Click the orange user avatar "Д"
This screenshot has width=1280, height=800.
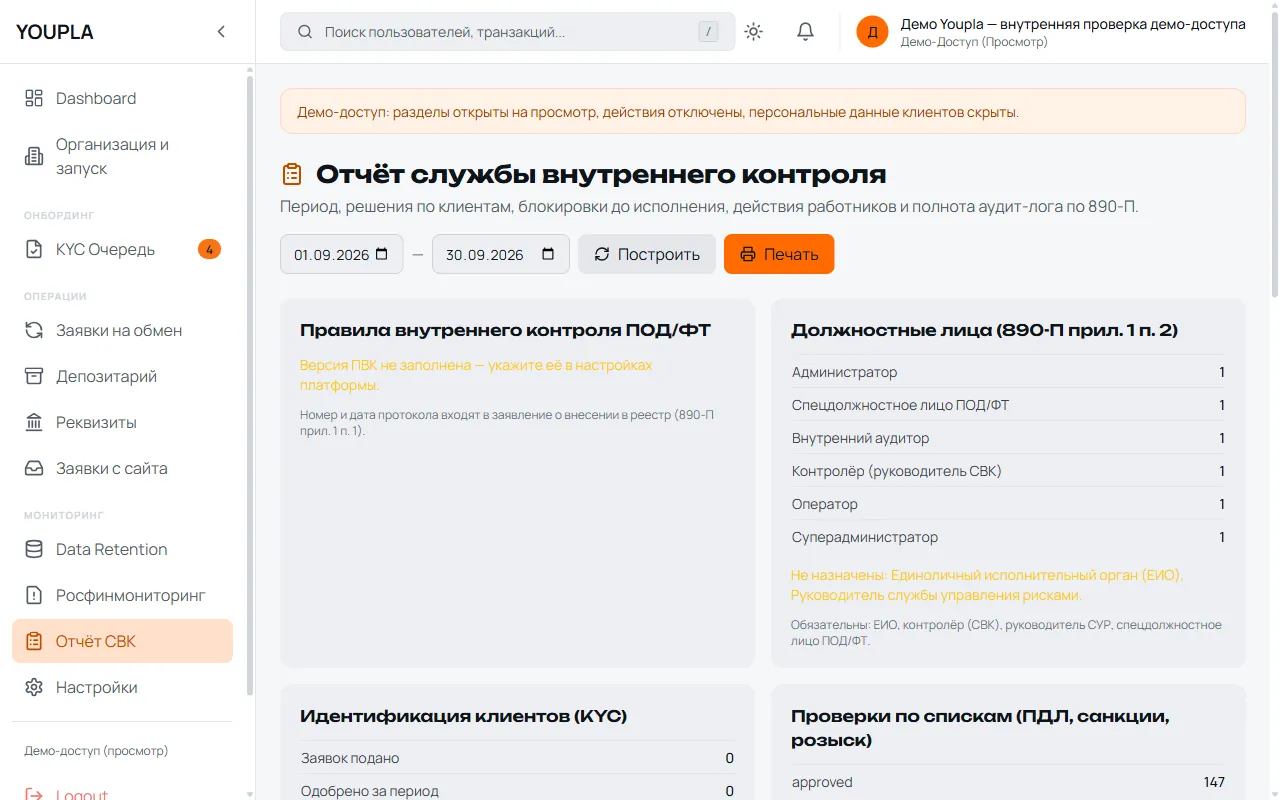[872, 32]
